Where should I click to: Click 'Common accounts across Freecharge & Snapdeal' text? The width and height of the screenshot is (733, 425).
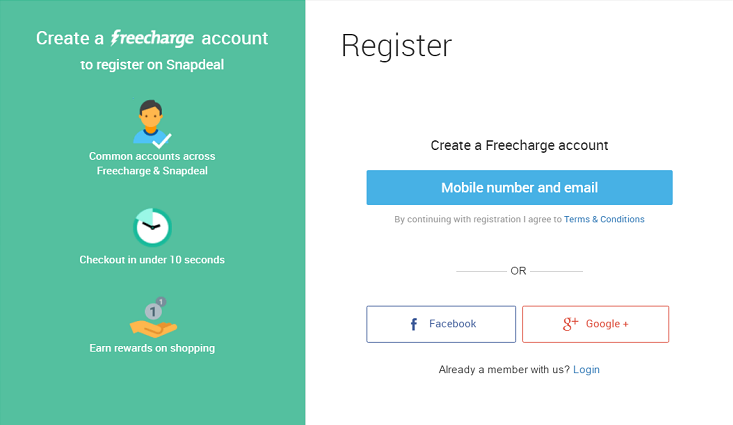point(152,163)
